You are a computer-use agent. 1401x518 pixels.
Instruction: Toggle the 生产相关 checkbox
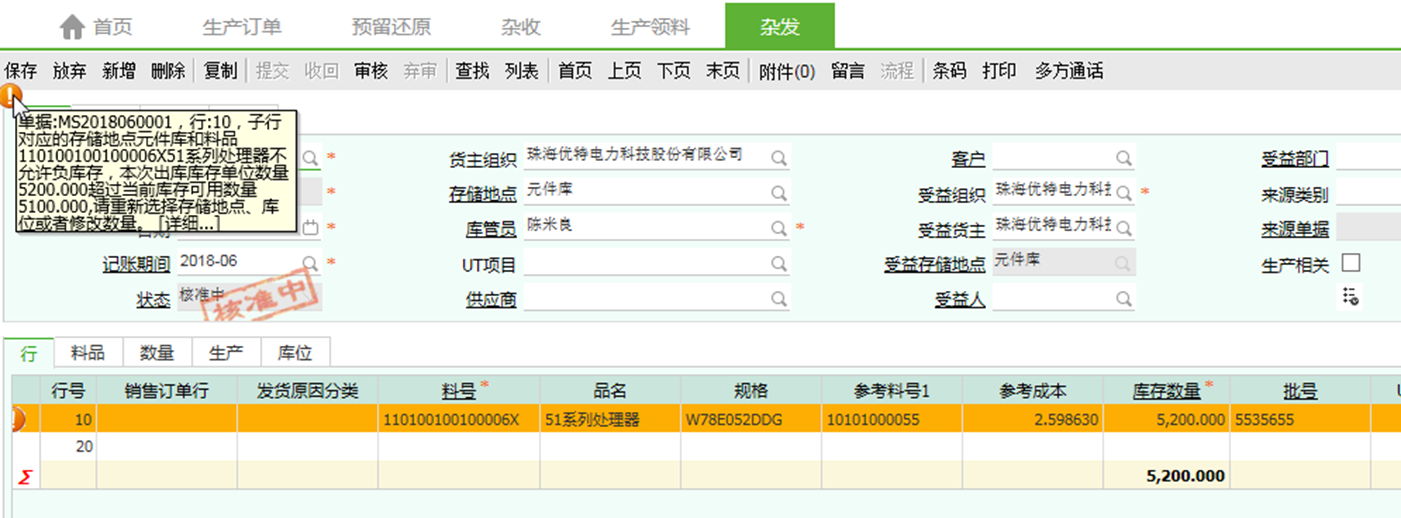coord(1351,263)
